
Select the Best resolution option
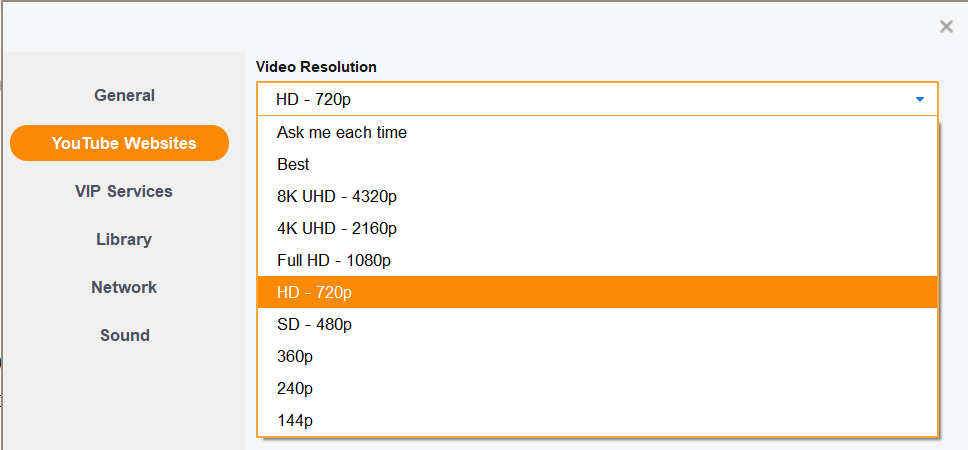tap(294, 164)
